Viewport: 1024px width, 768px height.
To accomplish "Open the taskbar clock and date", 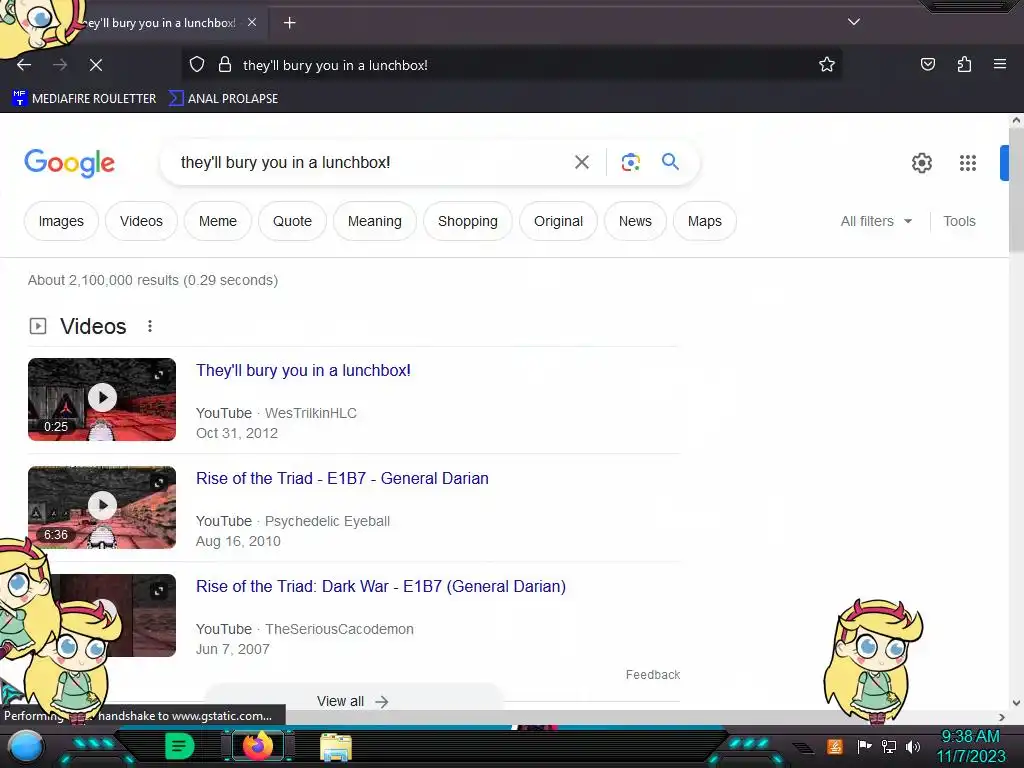I will point(970,746).
